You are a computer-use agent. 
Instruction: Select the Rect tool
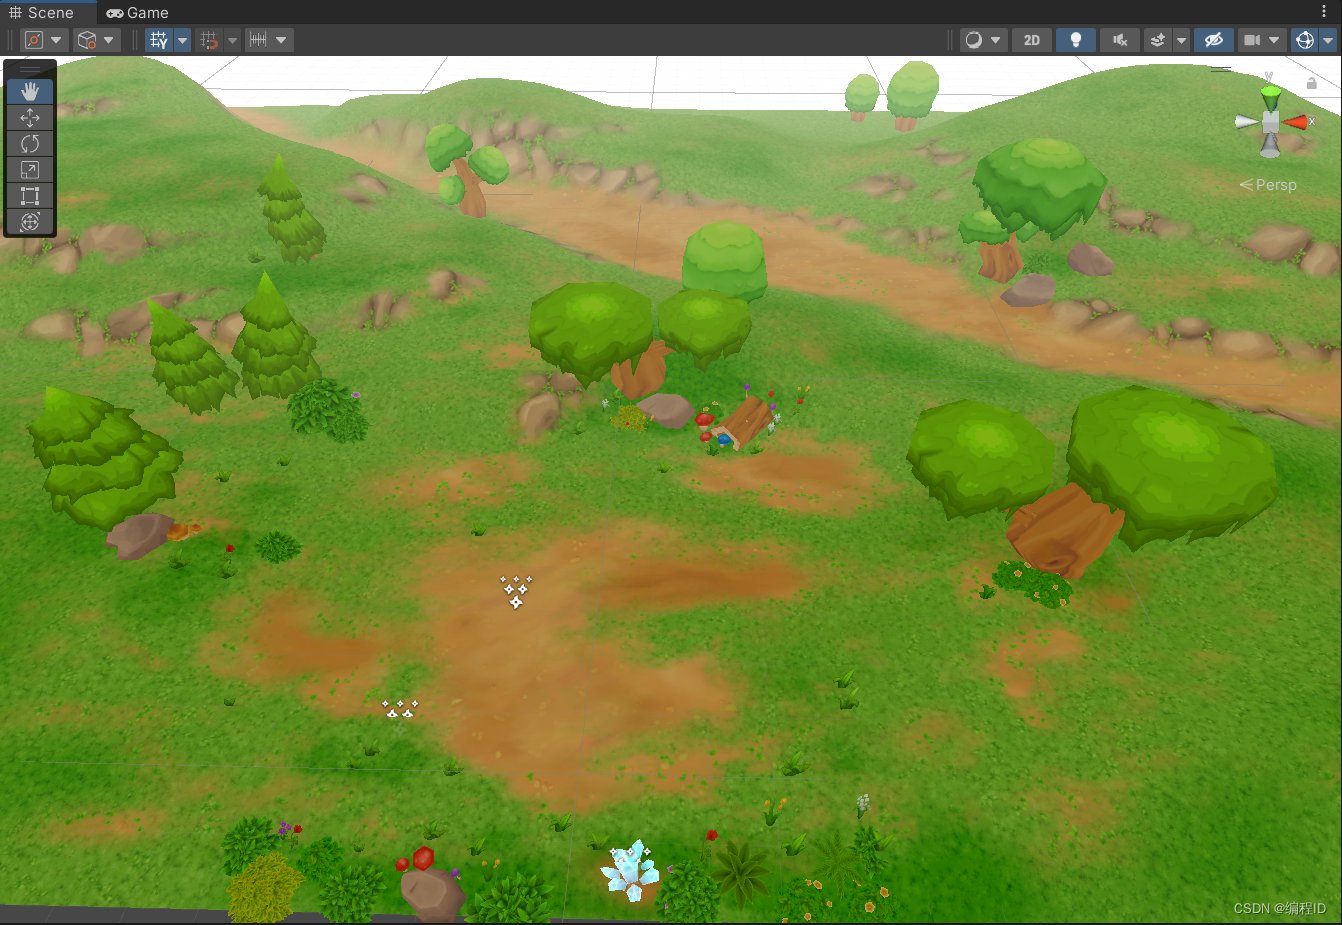(x=30, y=195)
